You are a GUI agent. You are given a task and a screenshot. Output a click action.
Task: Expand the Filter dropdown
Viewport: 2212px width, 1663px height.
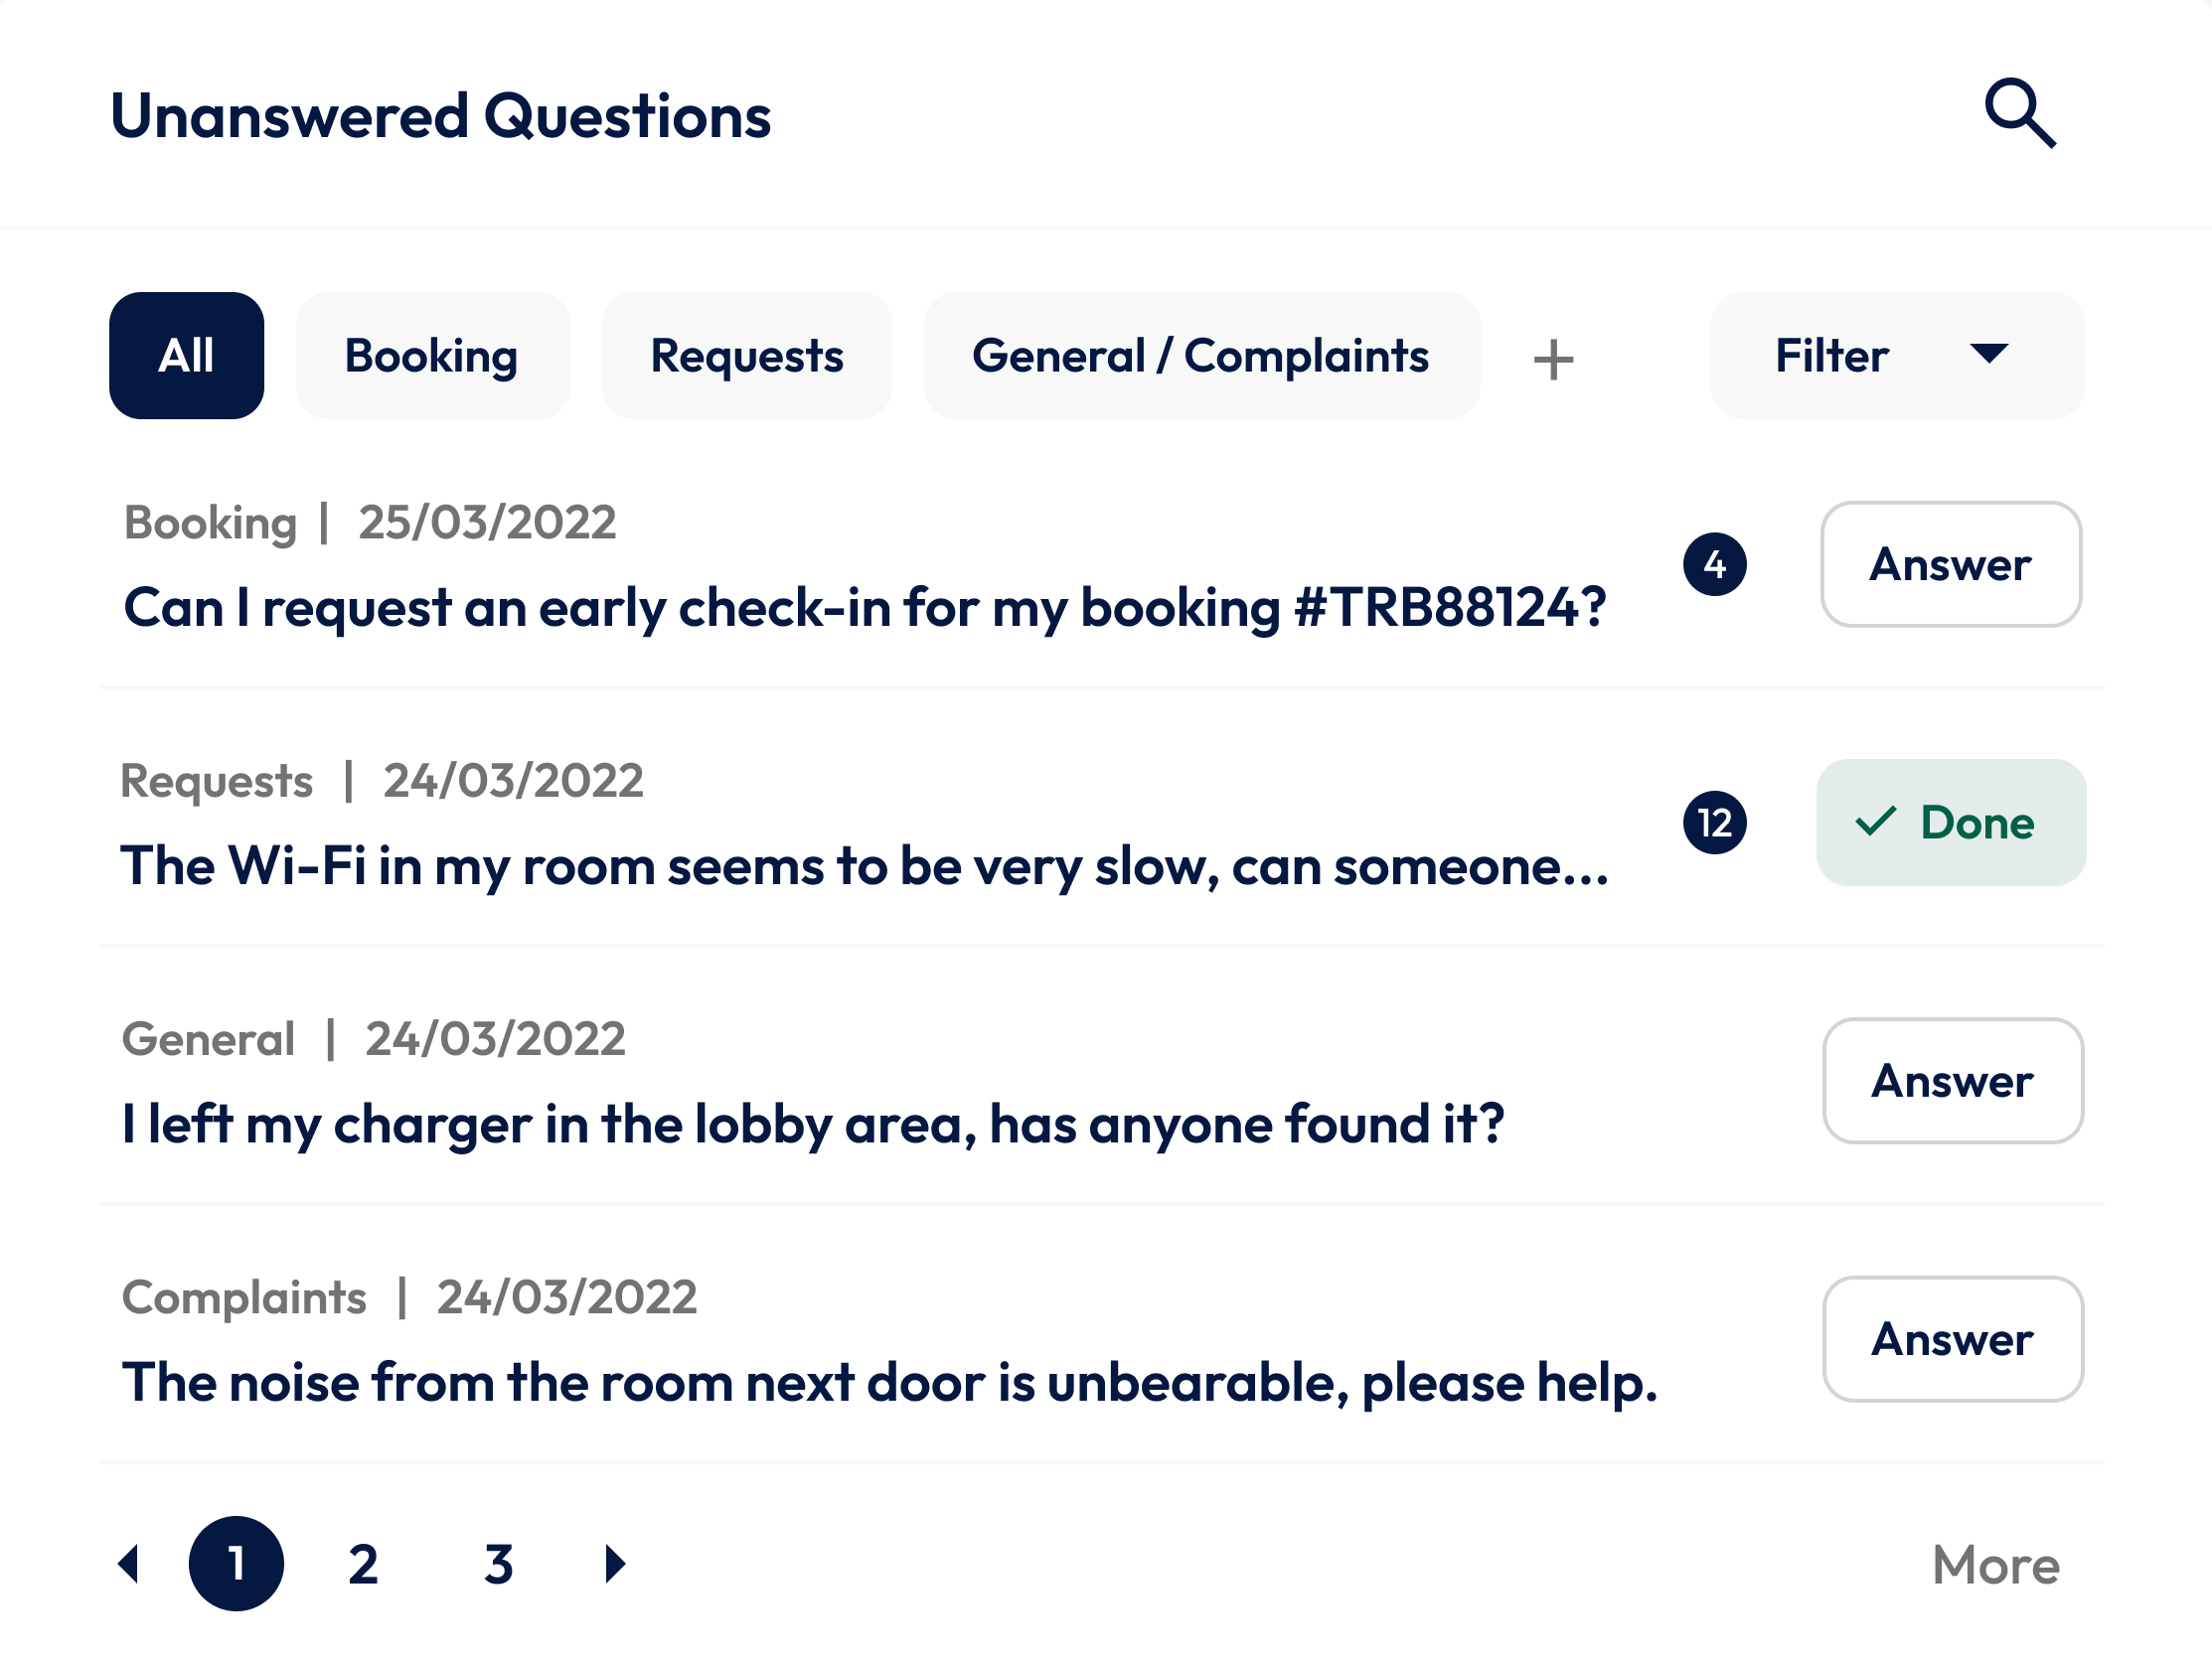tap(1896, 356)
